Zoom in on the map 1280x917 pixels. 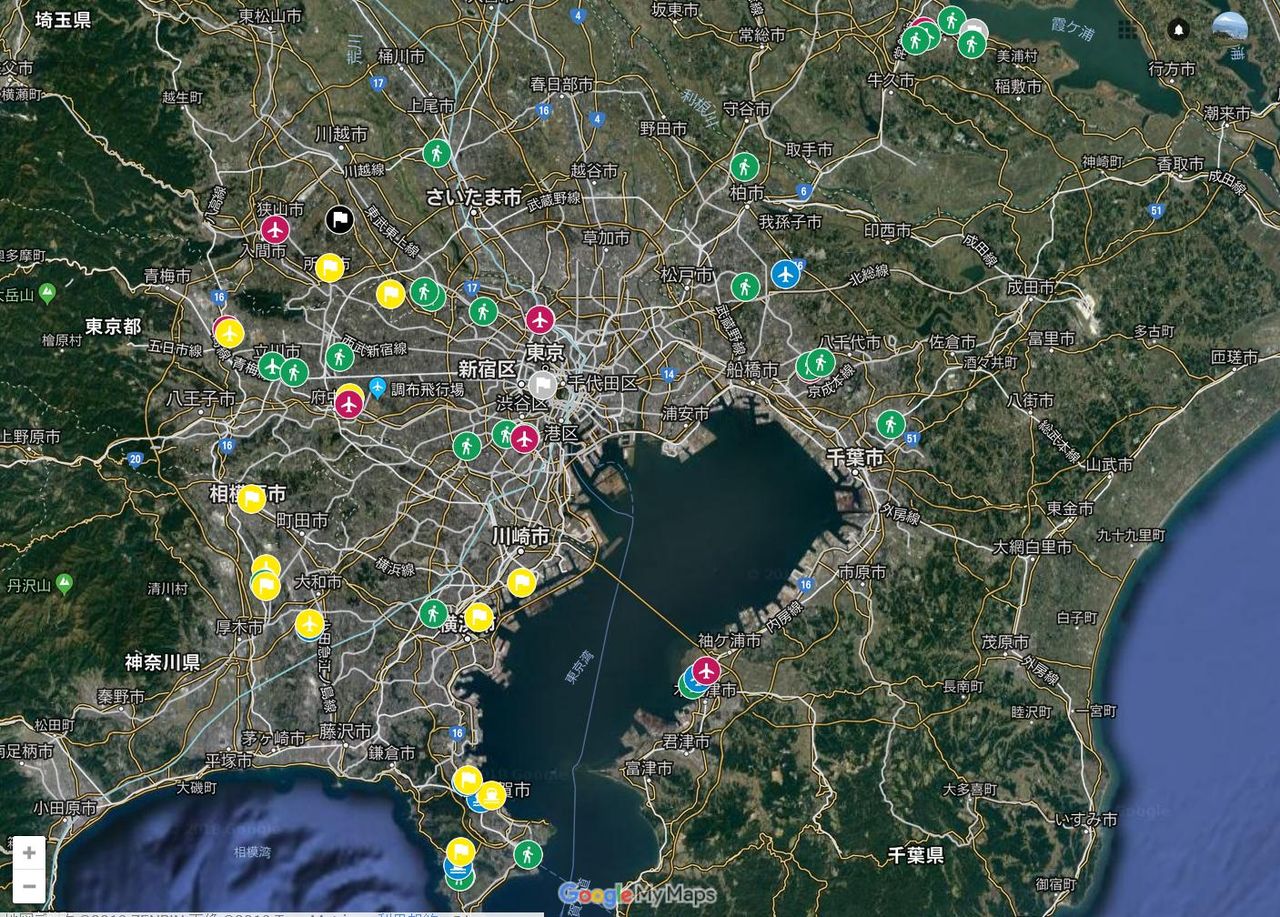(x=29, y=853)
